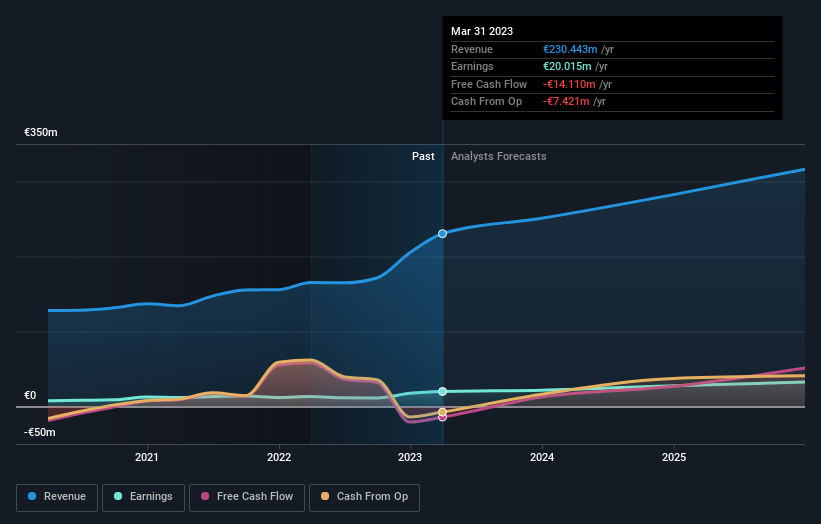This screenshot has height=524, width=821.
Task: Click the €230.443m revenue value
Action: (570, 49)
